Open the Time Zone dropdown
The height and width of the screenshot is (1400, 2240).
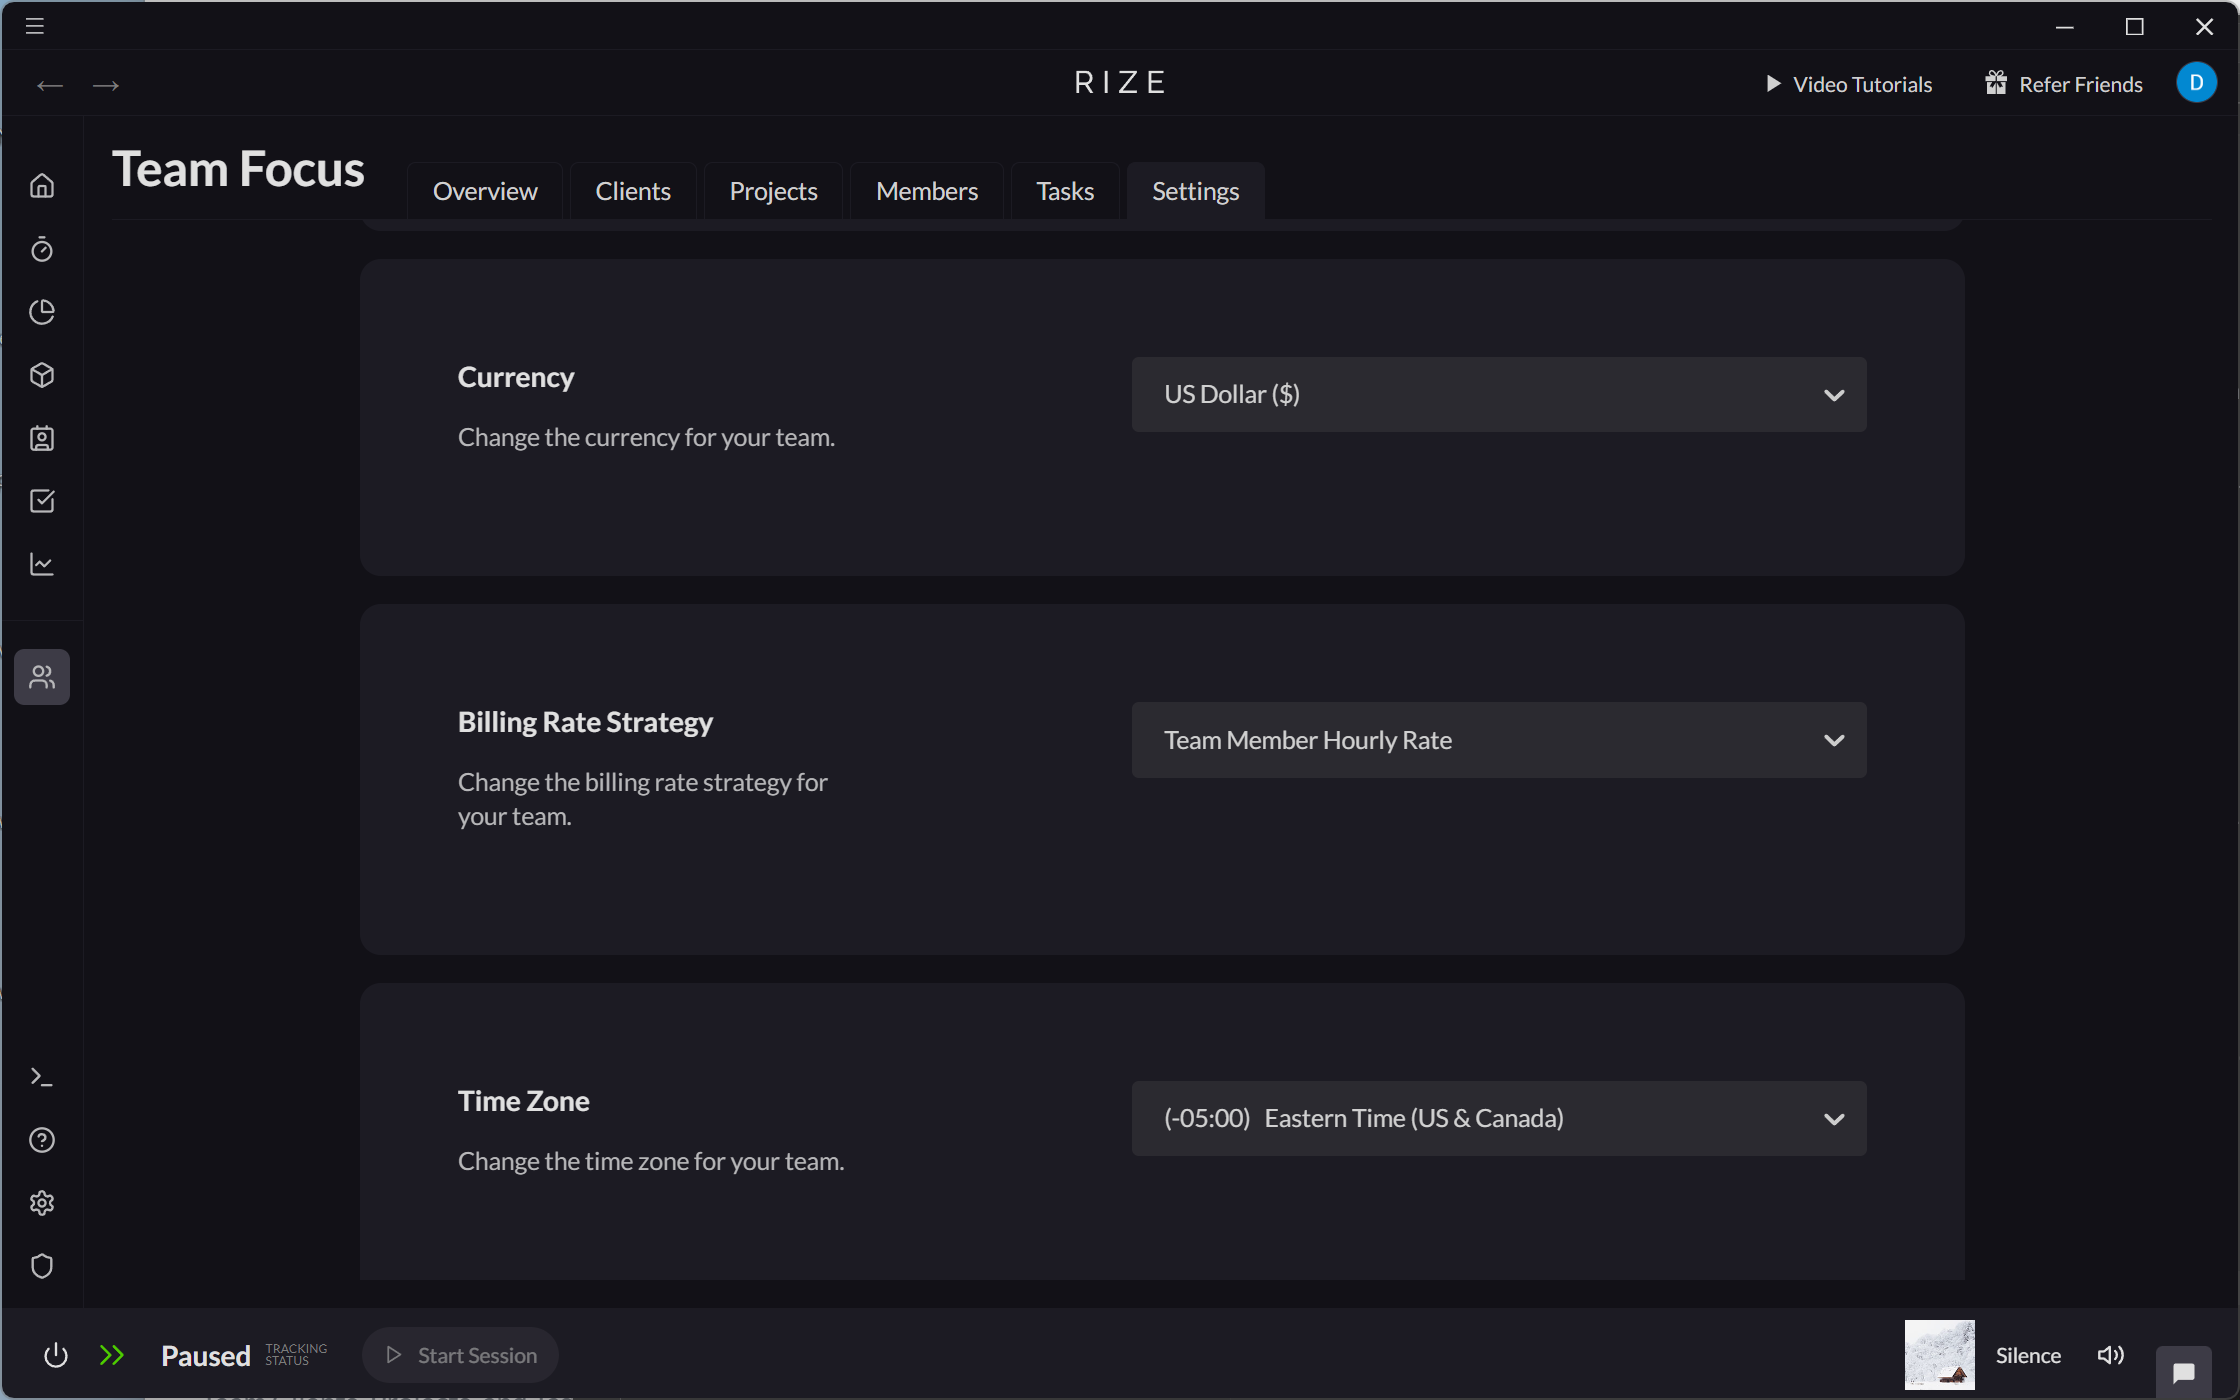pyautogui.click(x=1499, y=1118)
